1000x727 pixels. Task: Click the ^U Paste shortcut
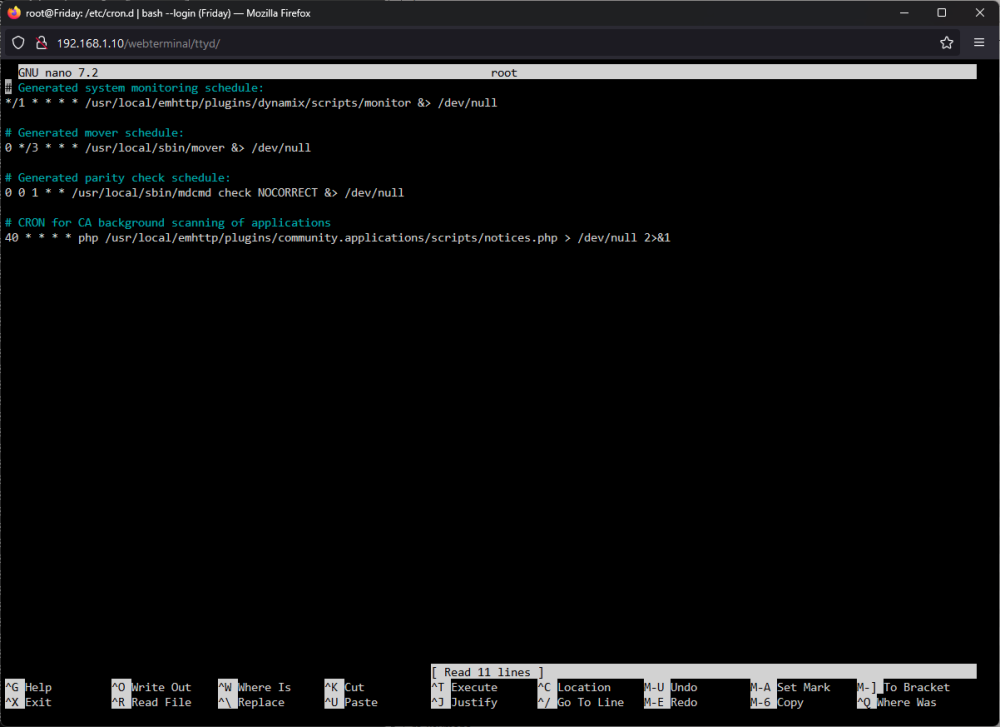pos(351,702)
